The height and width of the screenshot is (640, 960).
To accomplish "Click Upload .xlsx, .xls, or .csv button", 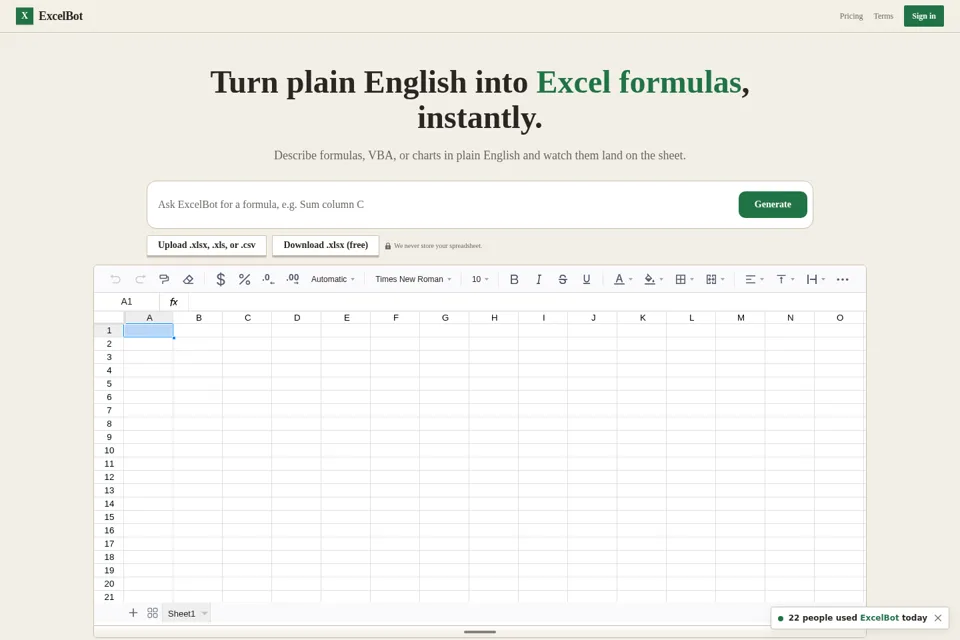I will [206, 245].
